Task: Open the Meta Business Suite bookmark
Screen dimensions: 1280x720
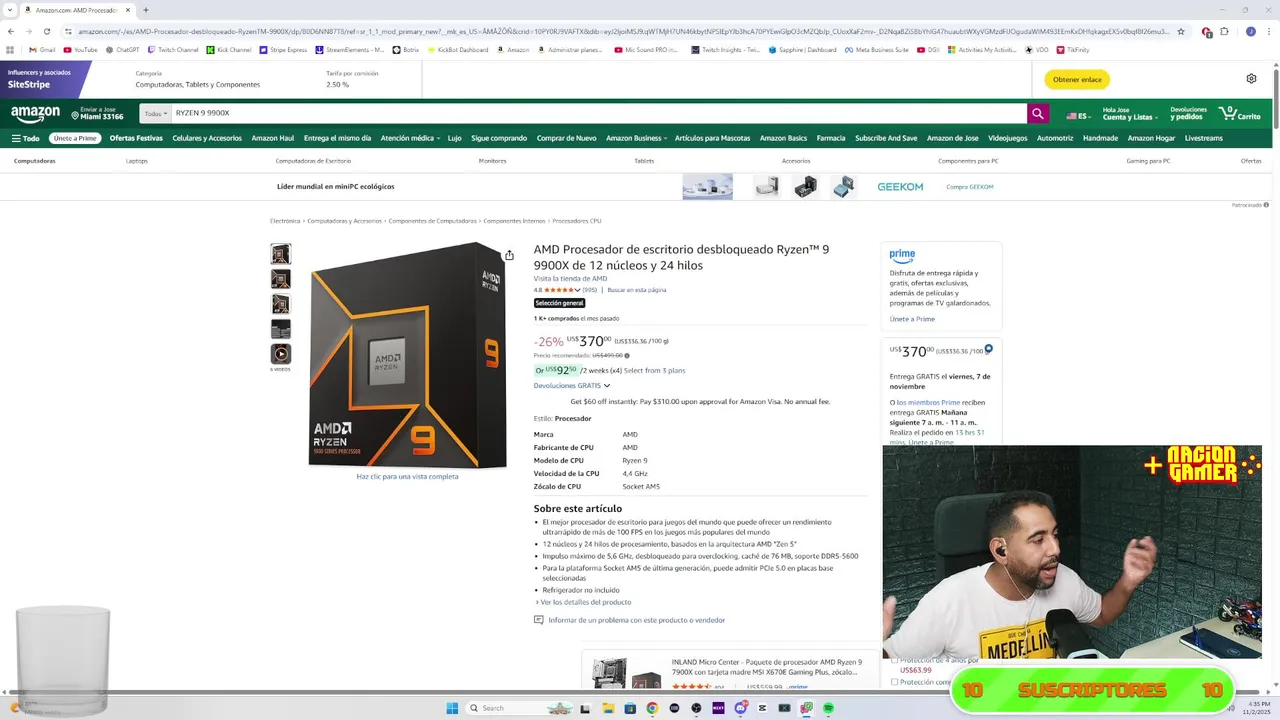Action: pos(876,49)
